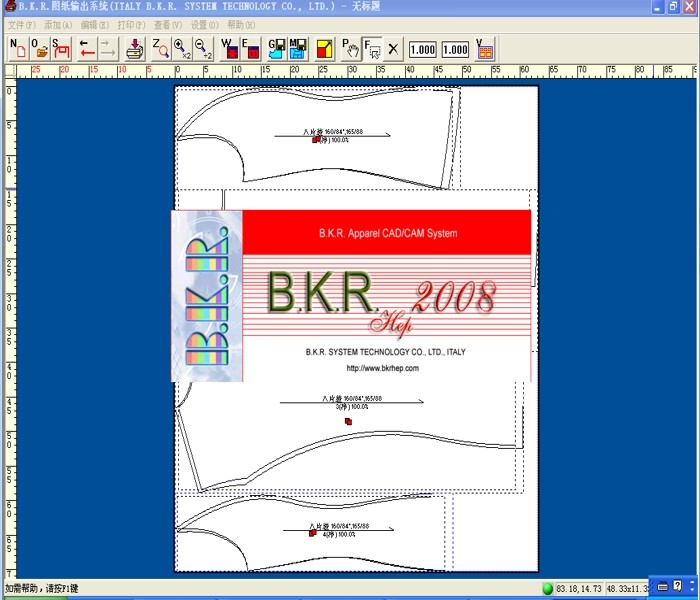Image resolution: width=700 pixels, height=600 pixels.
Task: Click B.K.R. SYSTEM TECHNOLOGY CO. text
Action: point(386,352)
